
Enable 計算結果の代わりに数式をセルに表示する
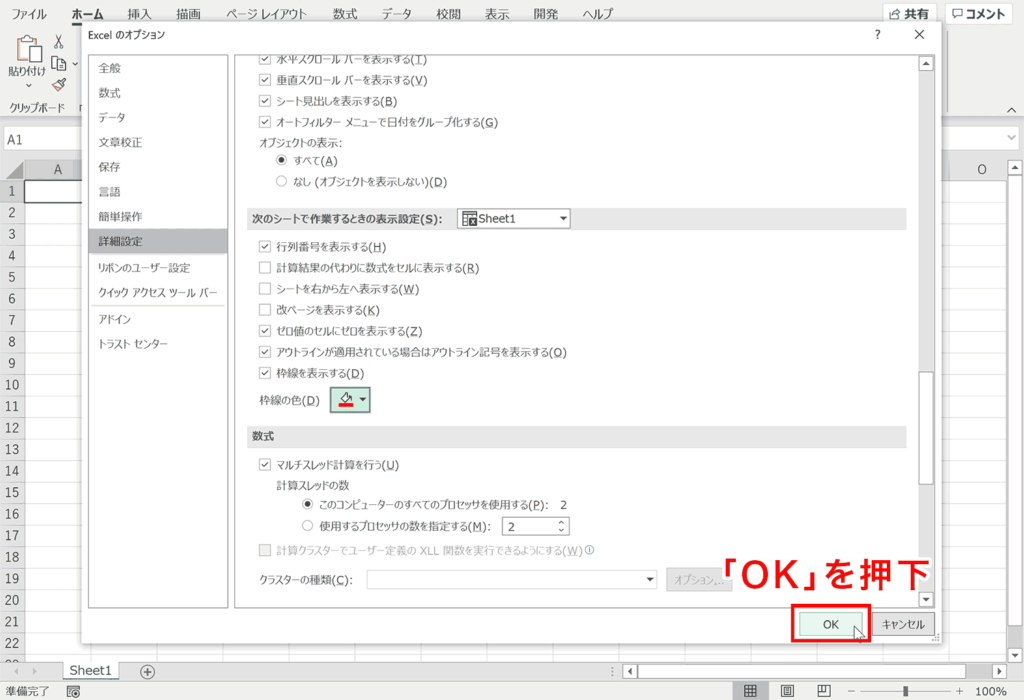point(264,268)
